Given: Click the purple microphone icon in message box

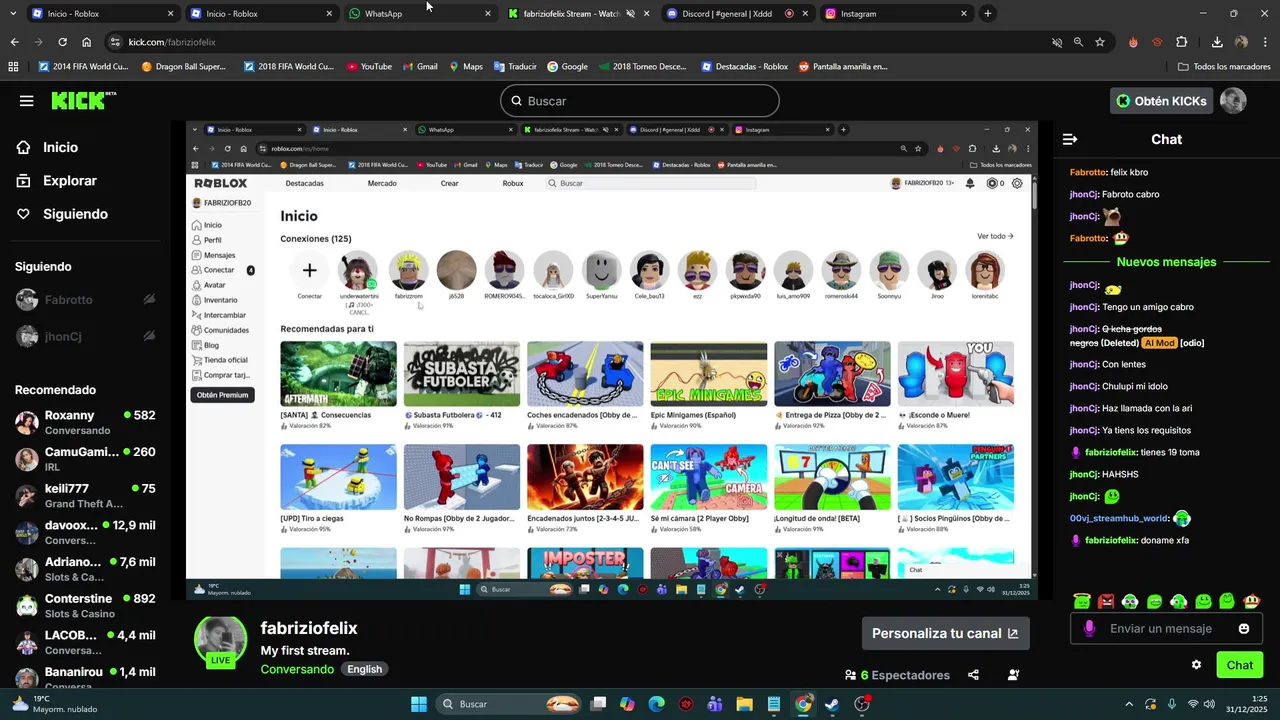Looking at the screenshot, I should click(x=1089, y=628).
